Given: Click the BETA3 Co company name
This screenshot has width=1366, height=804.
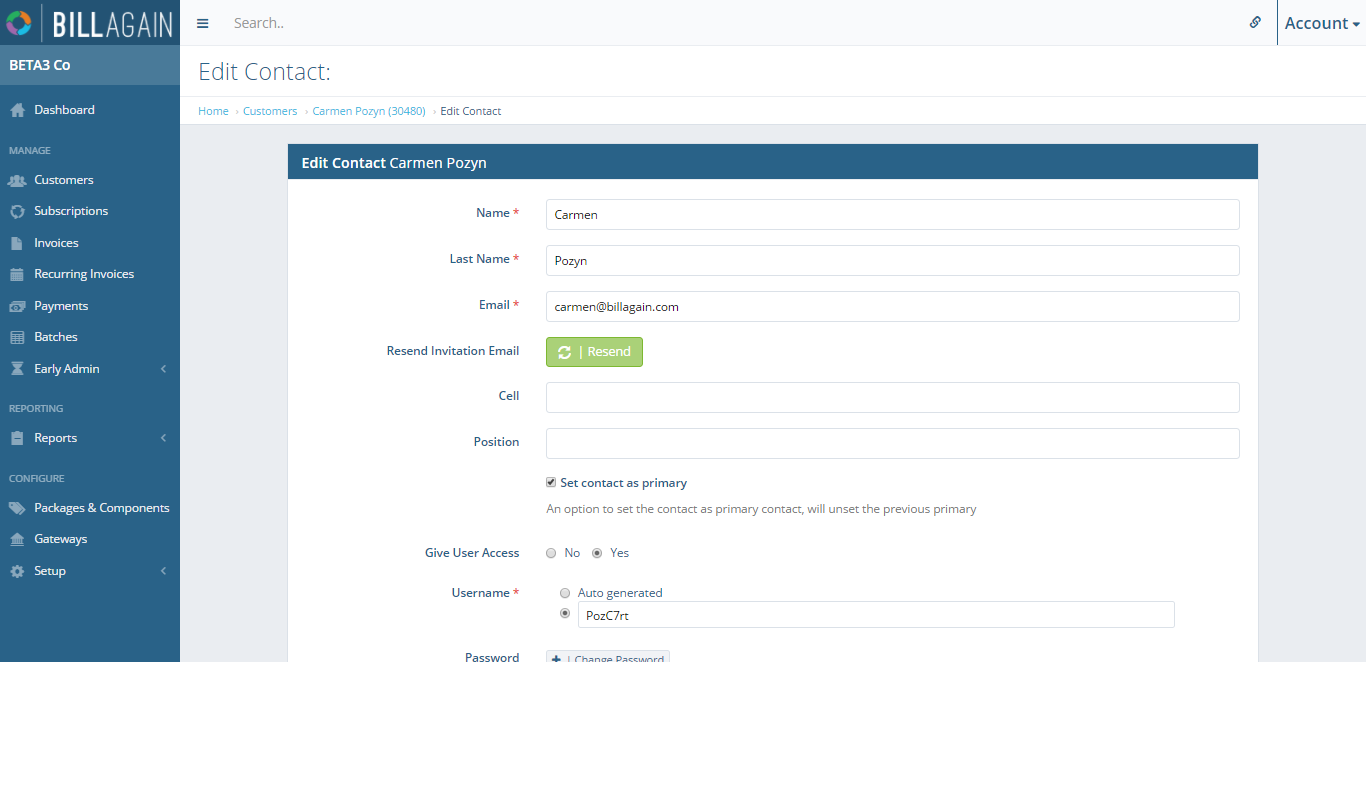Looking at the screenshot, I should [40, 65].
